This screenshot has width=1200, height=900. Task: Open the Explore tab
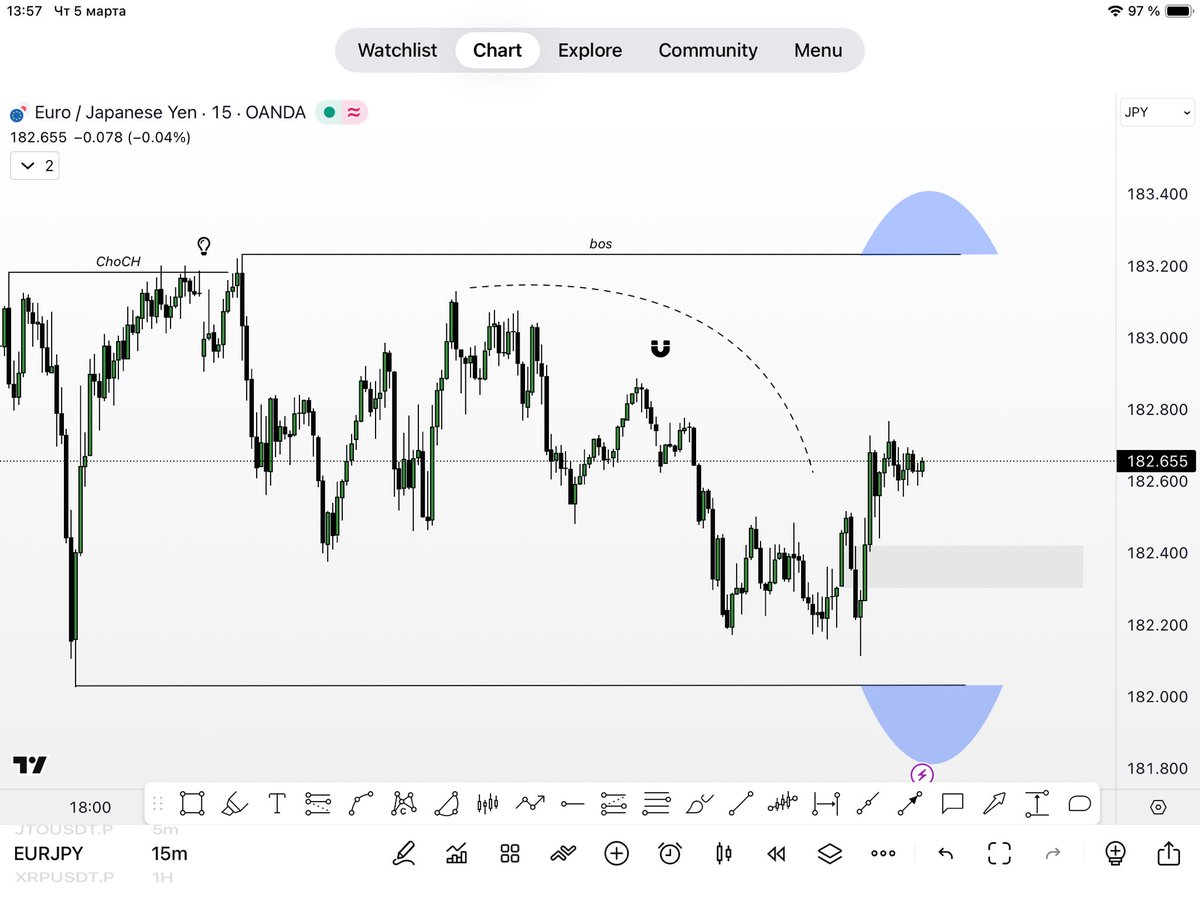[590, 50]
